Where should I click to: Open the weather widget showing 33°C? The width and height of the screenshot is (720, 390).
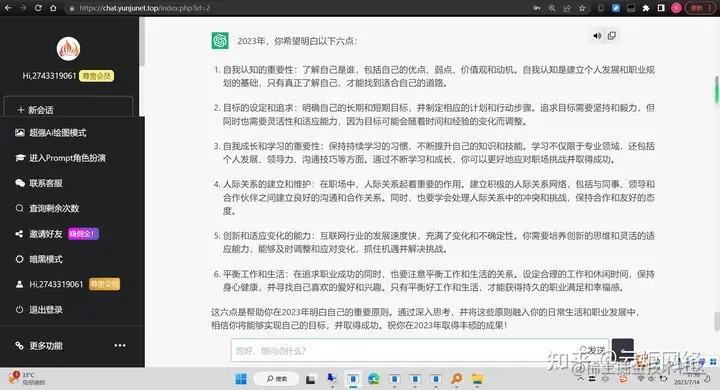point(27,379)
